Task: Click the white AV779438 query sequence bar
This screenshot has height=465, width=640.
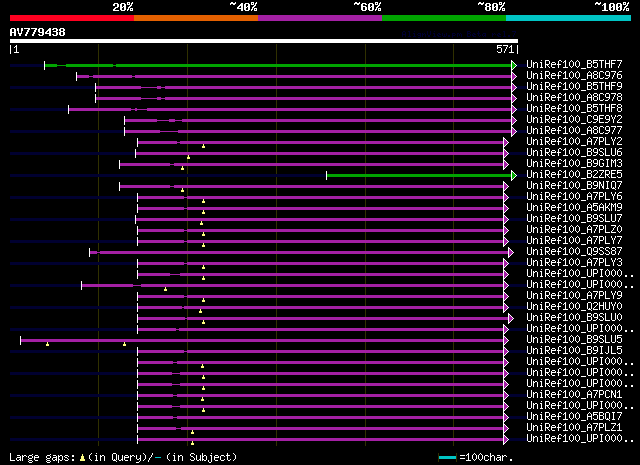Action: pyautogui.click(x=264, y=41)
